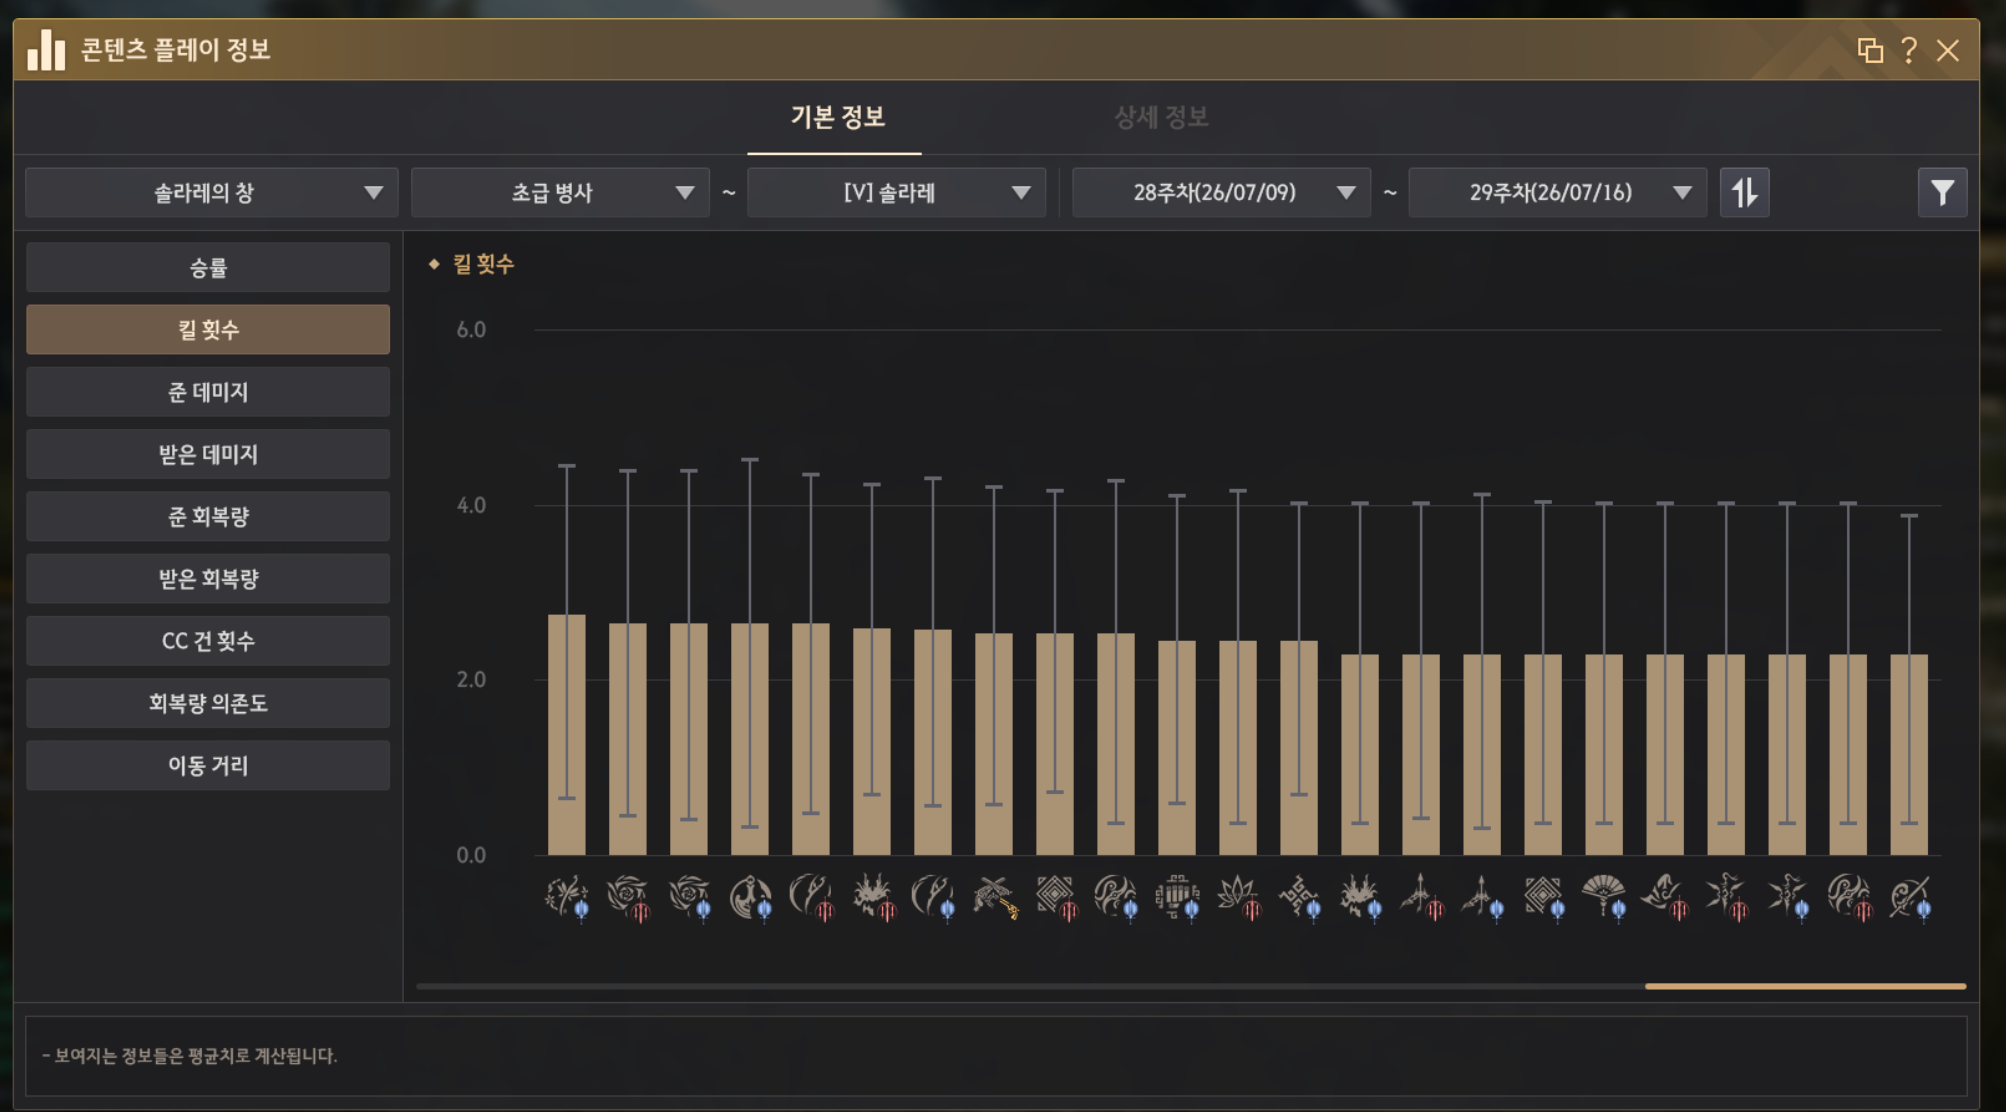The width and height of the screenshot is (2006, 1112).
Task: Click the lotus flower class icon
Action: click(1238, 896)
